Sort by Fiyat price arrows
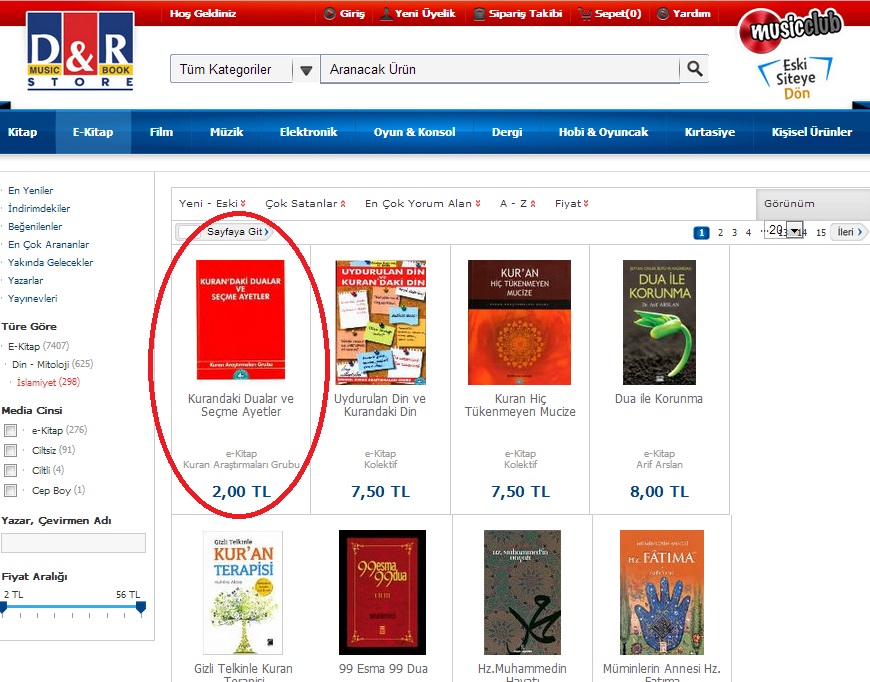The width and height of the screenshot is (870, 682). pos(586,204)
